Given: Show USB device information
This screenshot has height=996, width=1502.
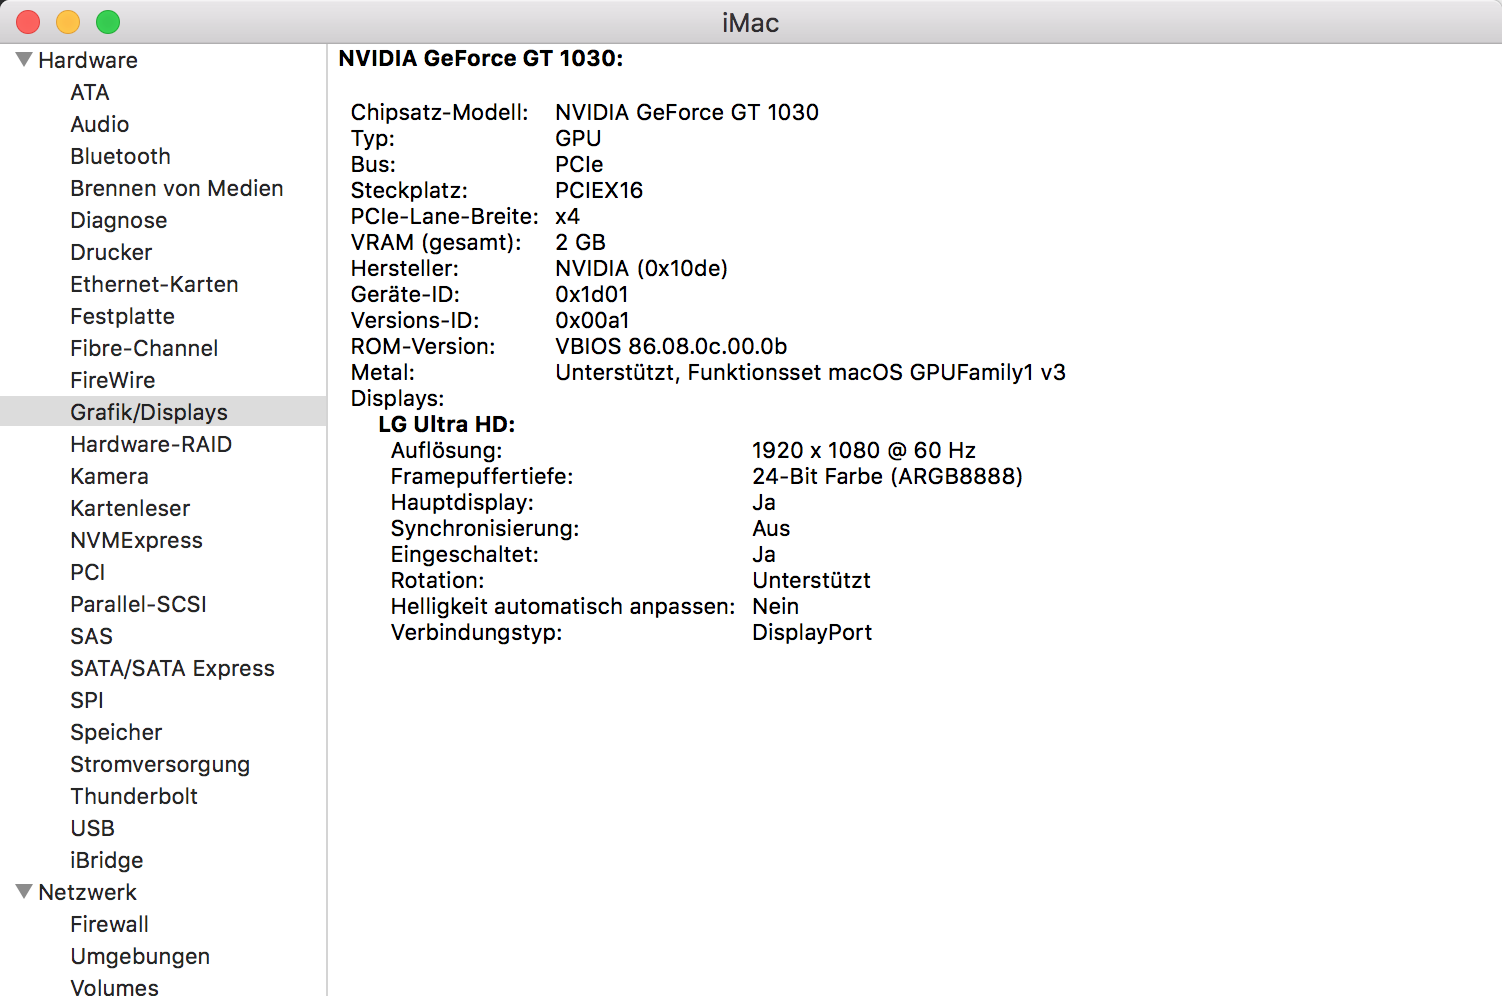Looking at the screenshot, I should tap(93, 828).
